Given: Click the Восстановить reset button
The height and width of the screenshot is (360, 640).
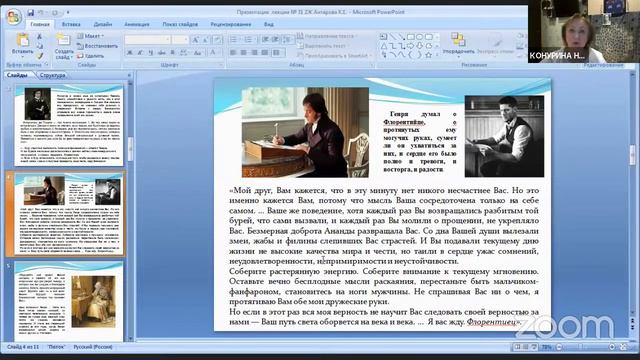Looking at the screenshot, I should pyautogui.click(x=97, y=46).
